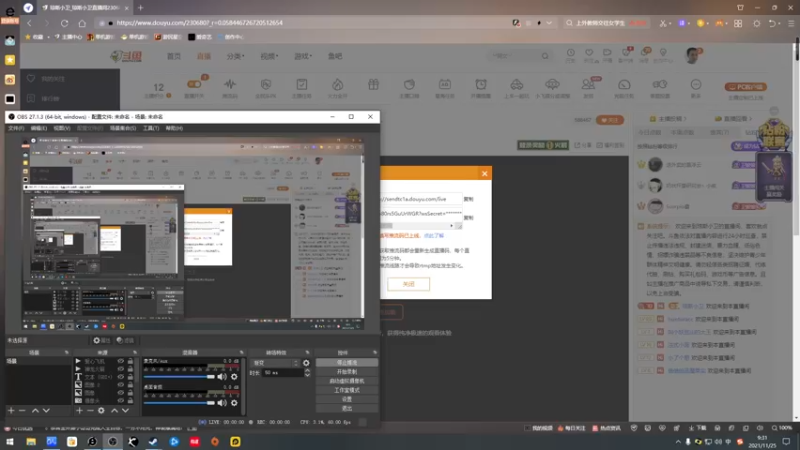
Task: Undock the 控件 panel via header icon
Action: [374, 353]
